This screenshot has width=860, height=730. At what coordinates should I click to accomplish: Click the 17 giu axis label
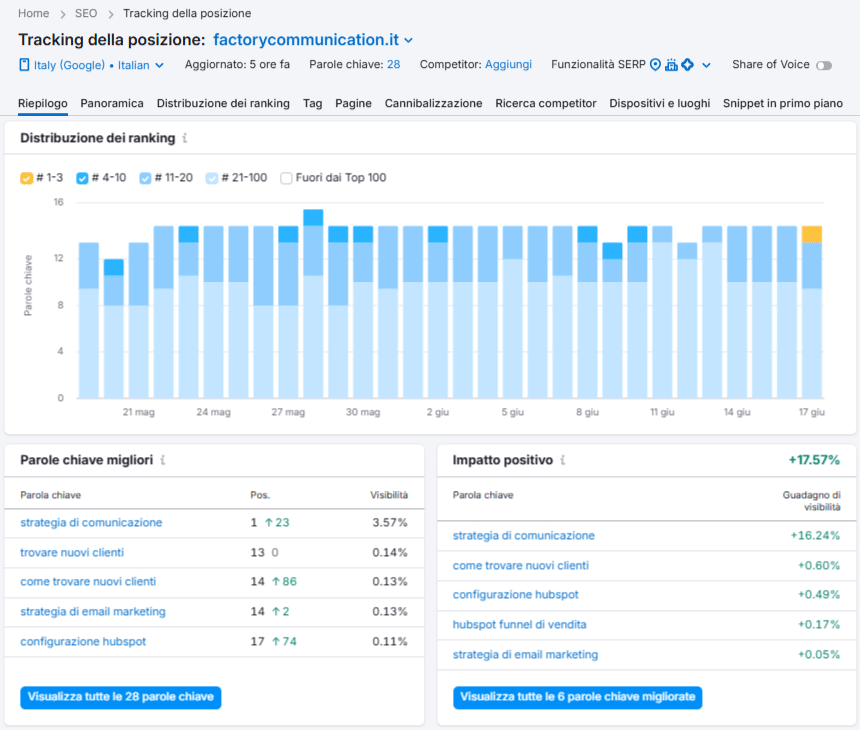click(812, 412)
